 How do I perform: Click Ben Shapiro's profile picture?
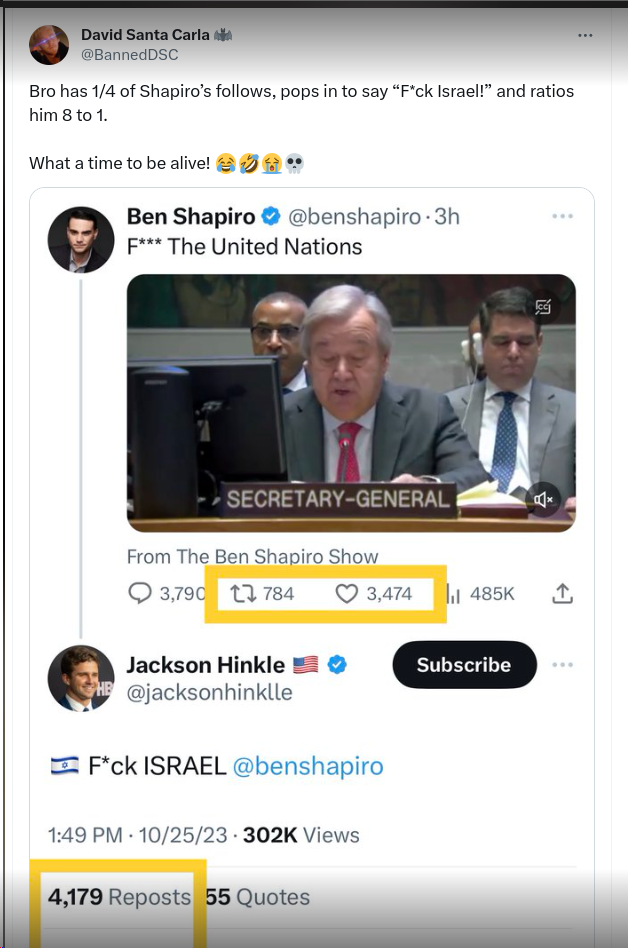point(78,240)
